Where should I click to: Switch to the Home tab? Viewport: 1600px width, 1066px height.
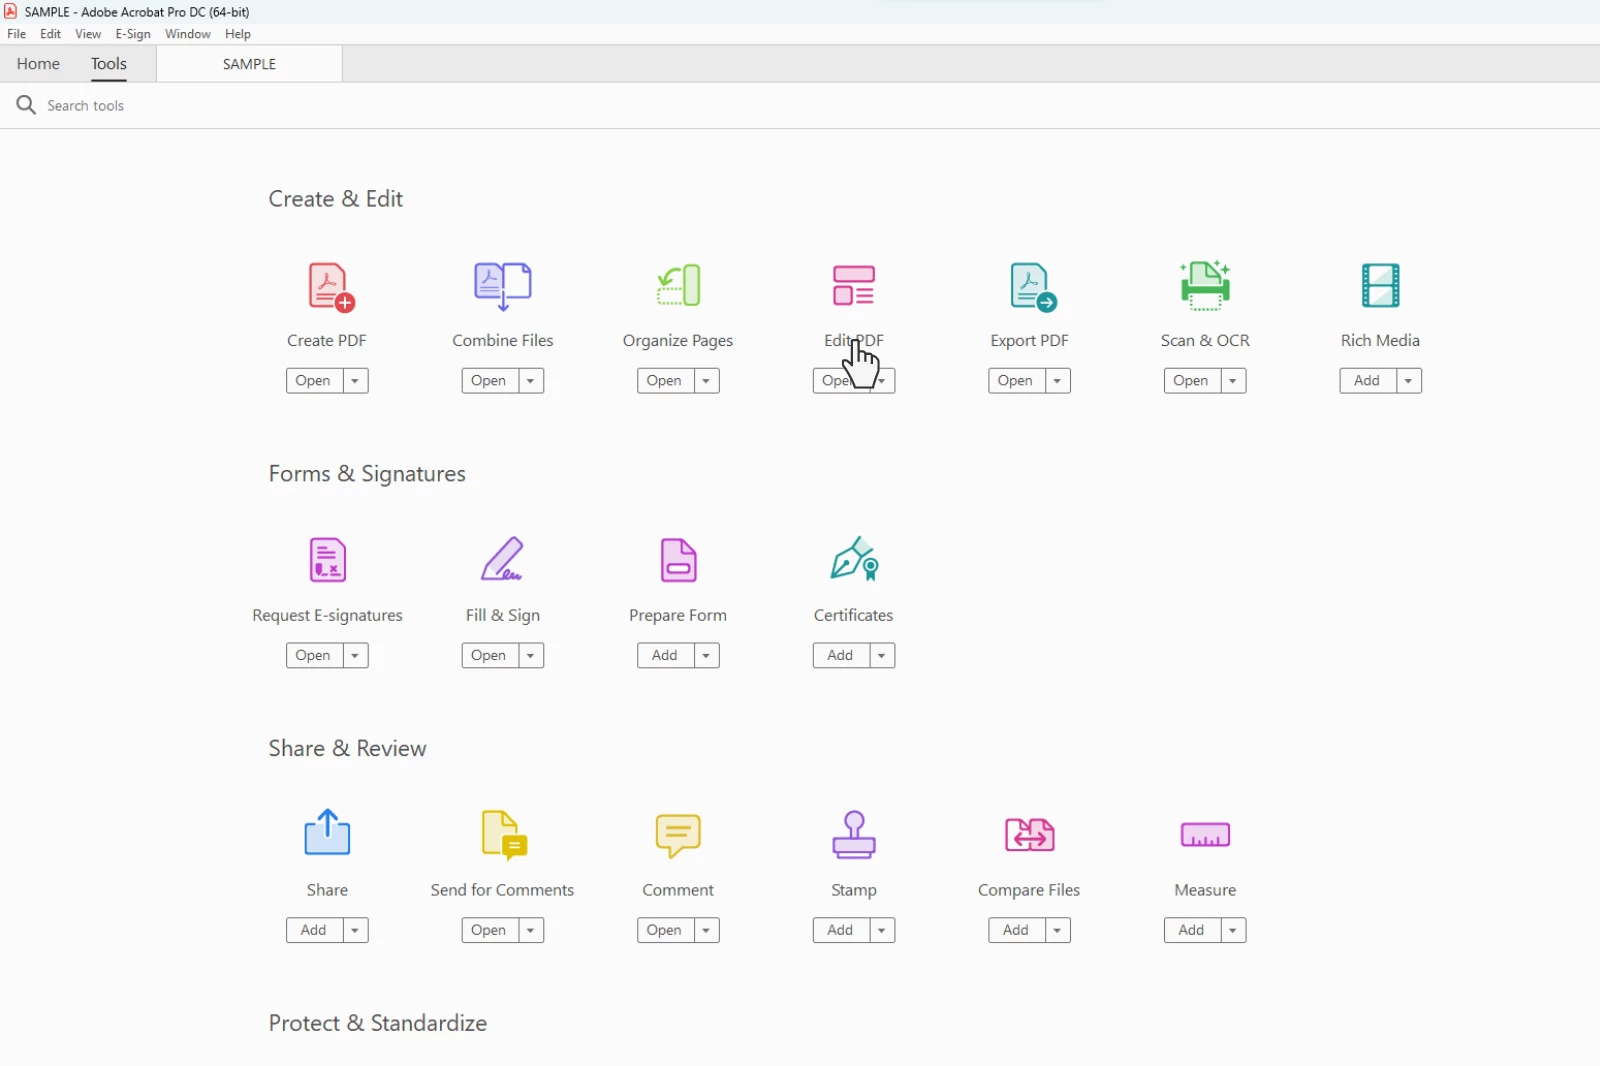click(38, 64)
